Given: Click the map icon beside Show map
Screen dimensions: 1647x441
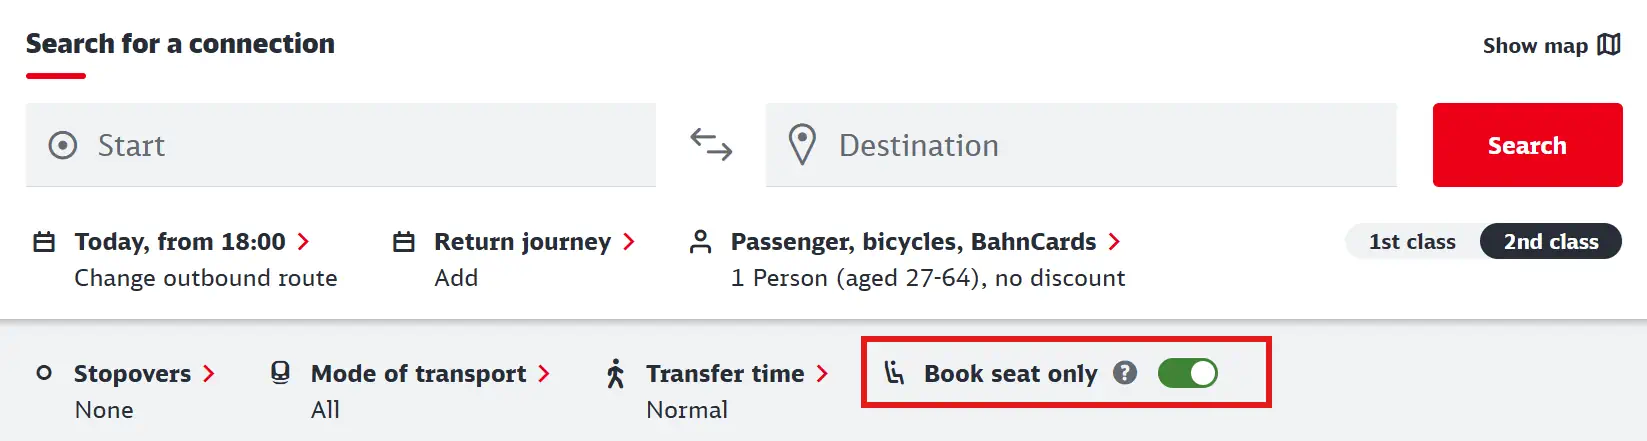Looking at the screenshot, I should 1609,45.
